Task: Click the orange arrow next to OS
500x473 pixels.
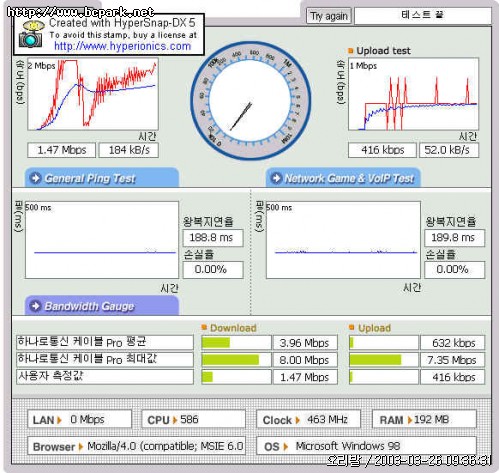Action: point(285,447)
